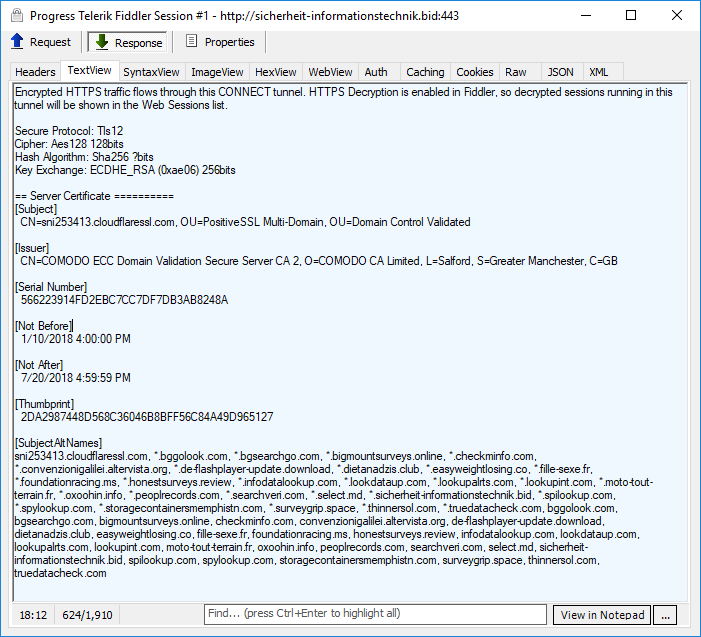
Task: Select the Caching tab
Action: click(425, 72)
